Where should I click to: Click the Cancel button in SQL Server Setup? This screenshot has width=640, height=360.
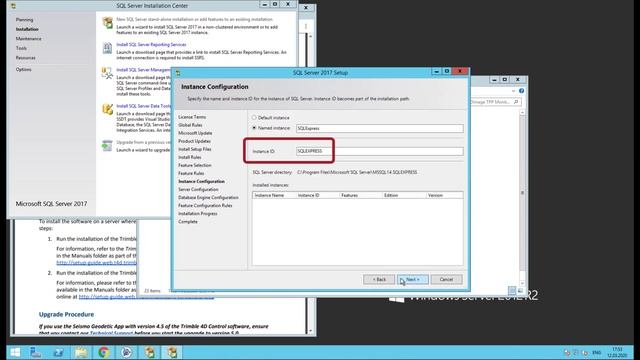tap(446, 280)
